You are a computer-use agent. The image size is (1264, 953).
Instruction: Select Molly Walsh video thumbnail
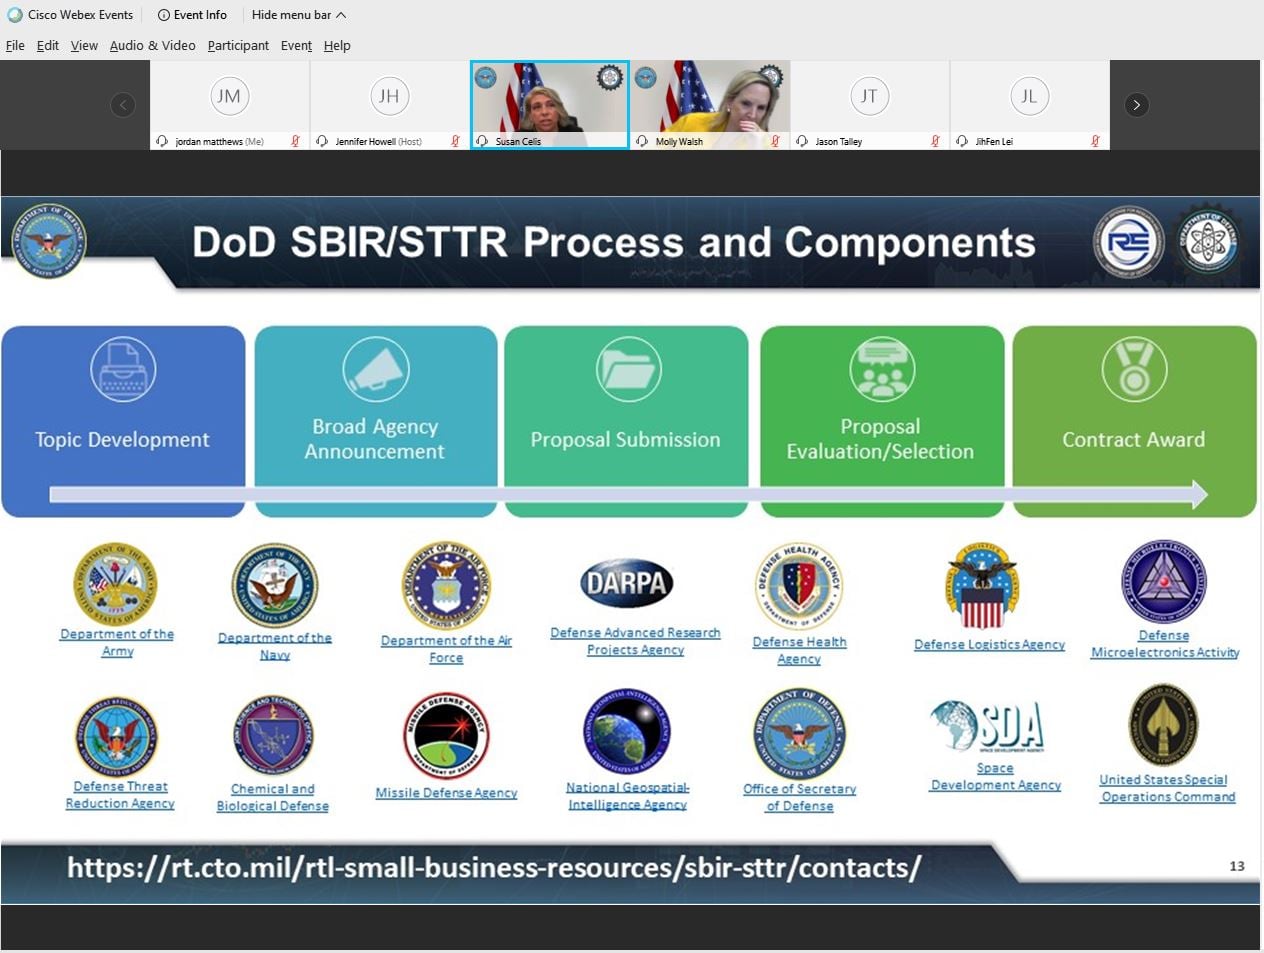point(710,105)
